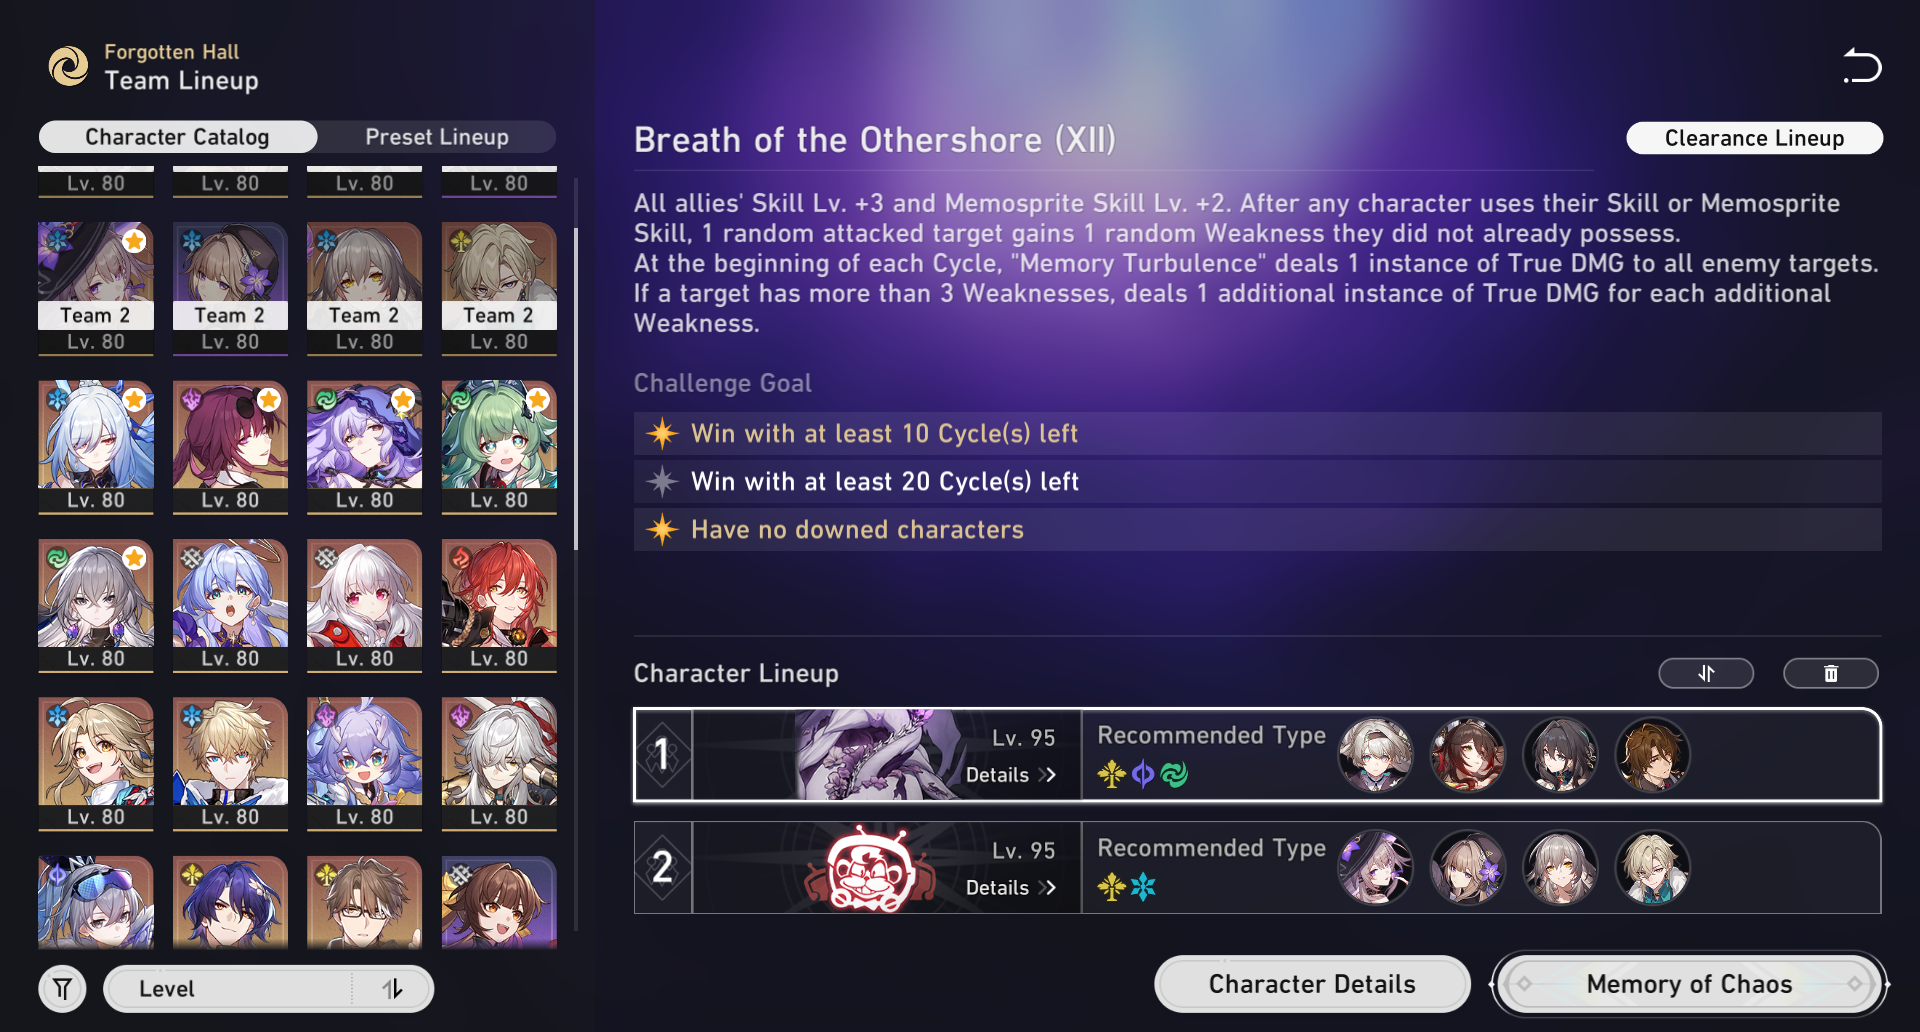Switch to the Character Catalog tab
The width and height of the screenshot is (1920, 1032).
tap(177, 137)
